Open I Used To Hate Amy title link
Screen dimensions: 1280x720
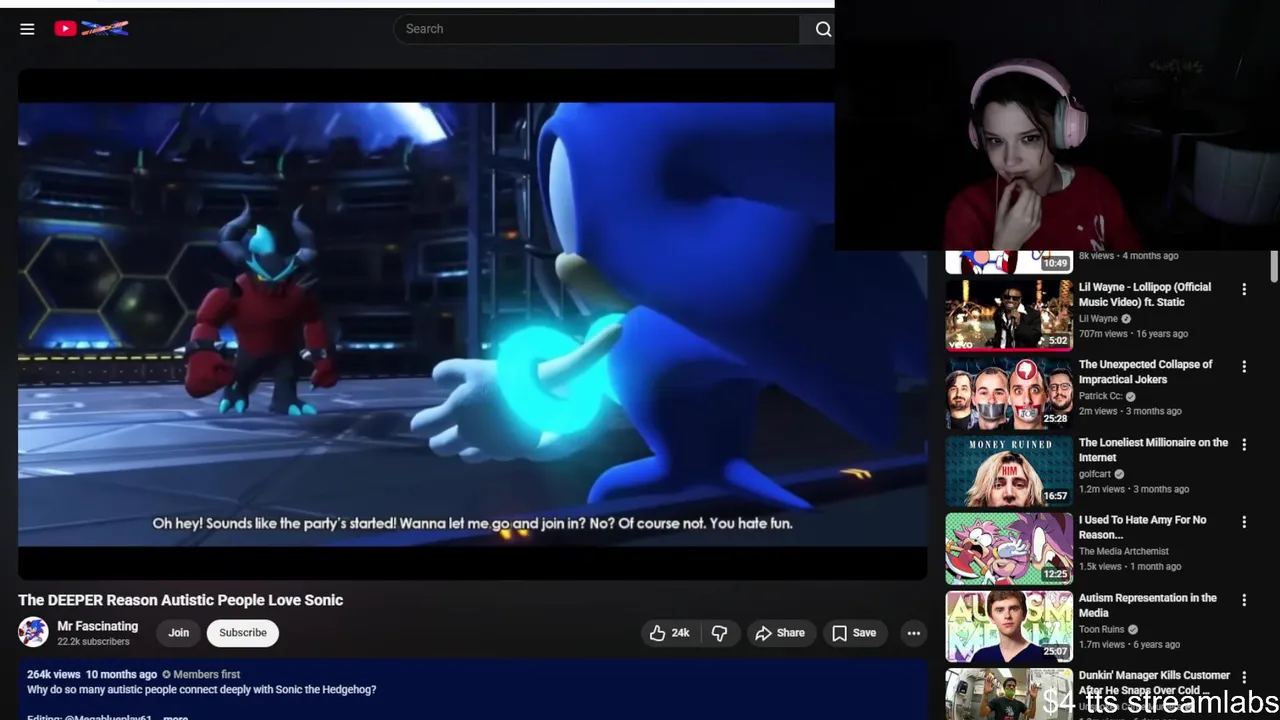click(x=1142, y=527)
